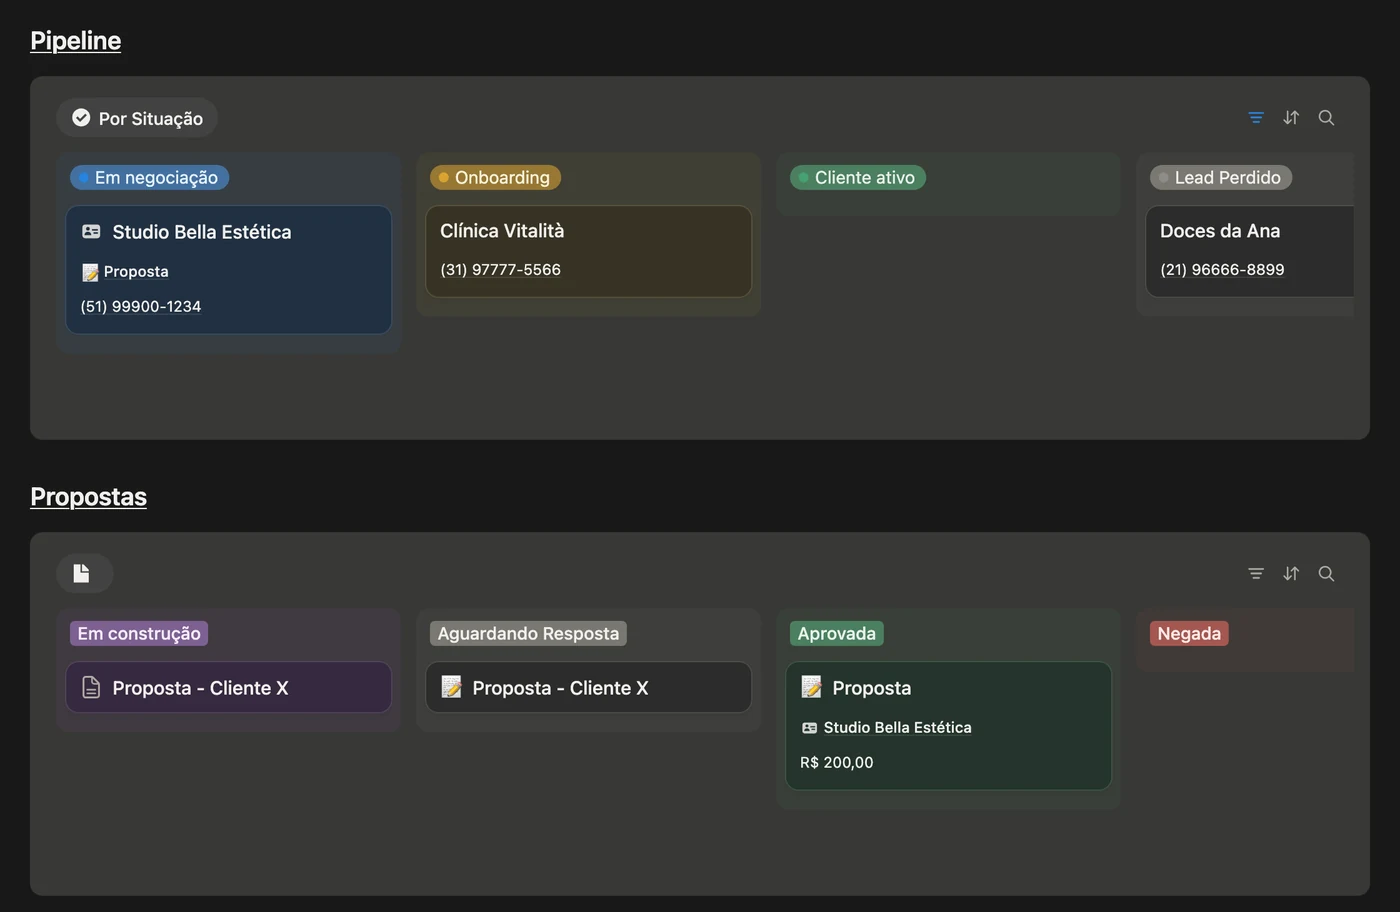This screenshot has width=1400, height=912.
Task: Click phone number (51) 99900-1234
Action: 141,306
